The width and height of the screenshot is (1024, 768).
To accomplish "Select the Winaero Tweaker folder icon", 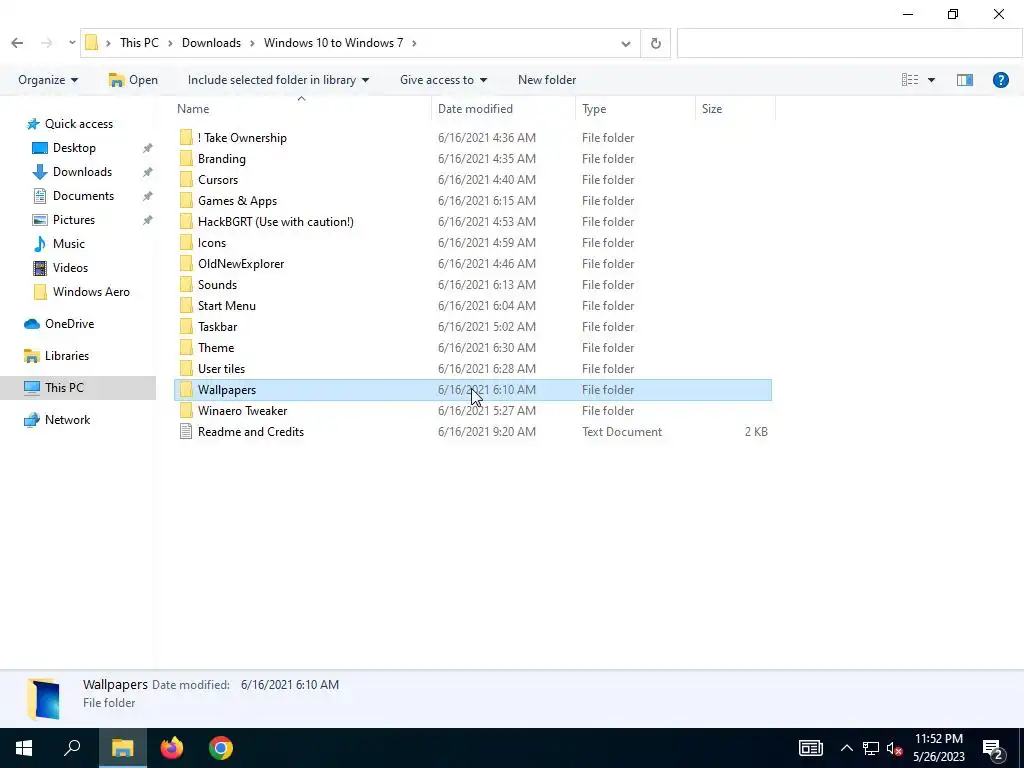I will 186,411.
